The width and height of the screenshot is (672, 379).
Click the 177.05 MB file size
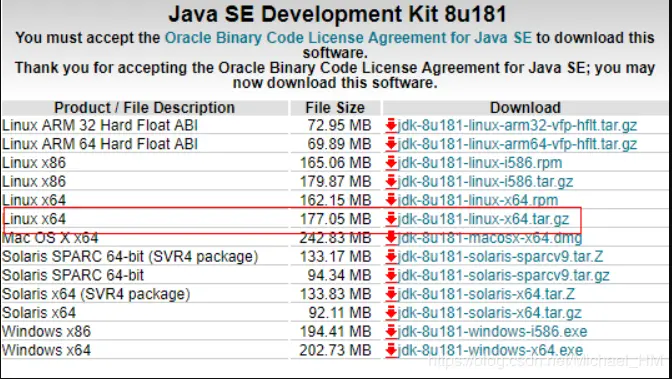click(x=336, y=219)
